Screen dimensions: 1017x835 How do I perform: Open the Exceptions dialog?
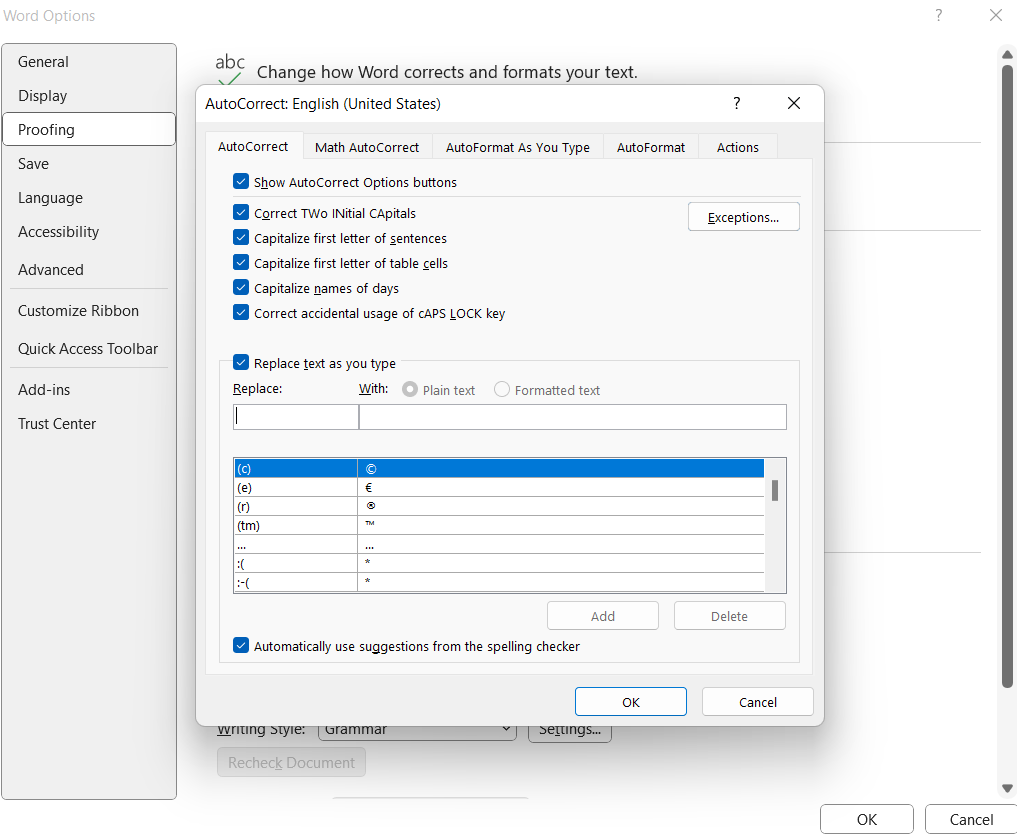point(743,217)
